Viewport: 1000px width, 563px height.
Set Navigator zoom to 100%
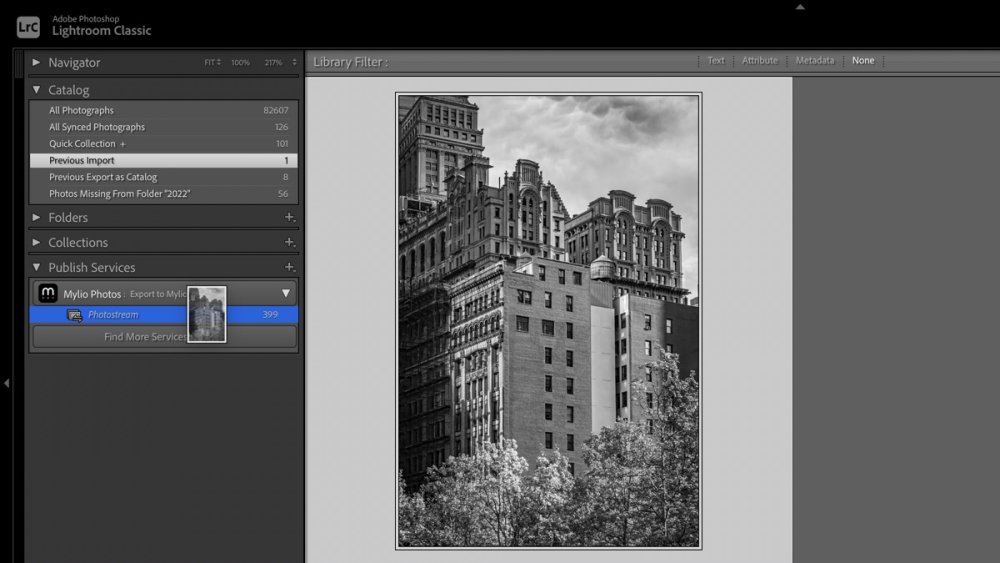[x=240, y=63]
